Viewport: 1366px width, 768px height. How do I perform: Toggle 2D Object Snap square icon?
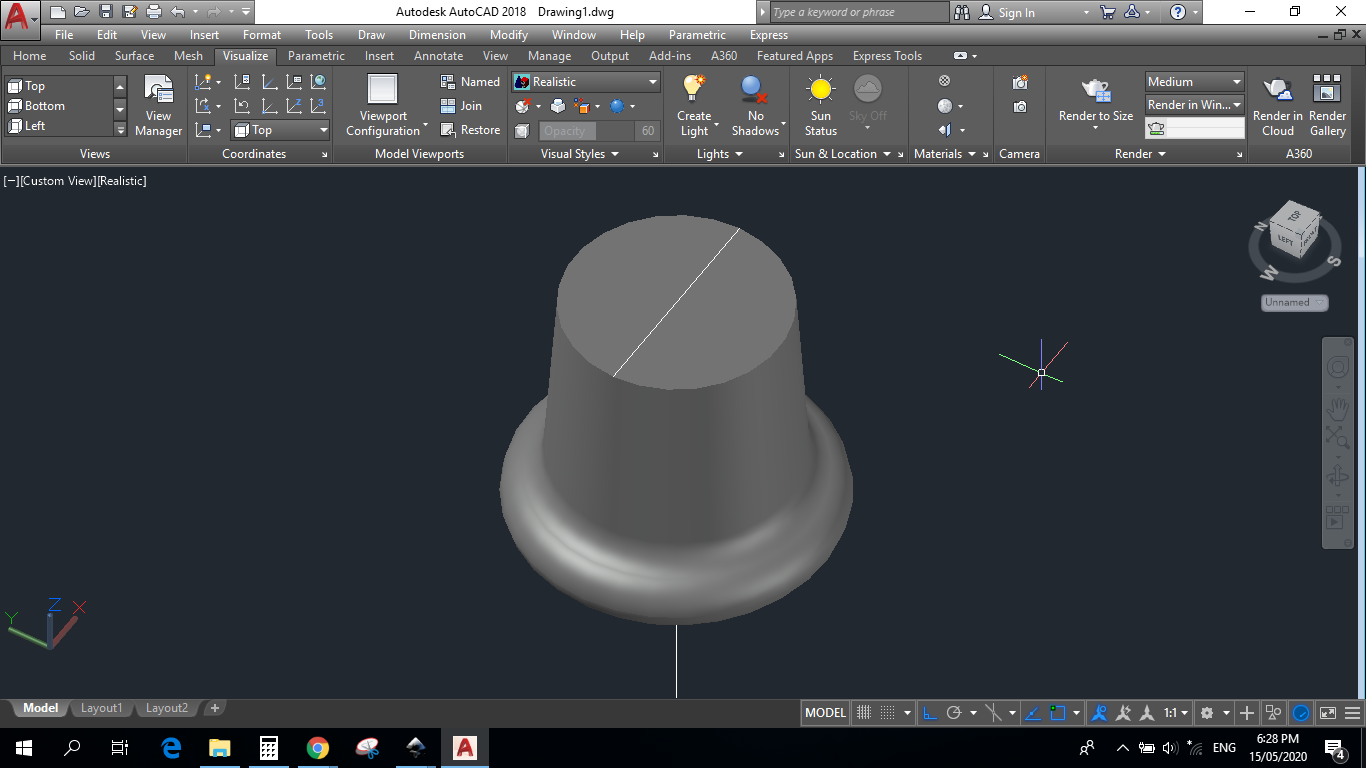coord(1058,713)
